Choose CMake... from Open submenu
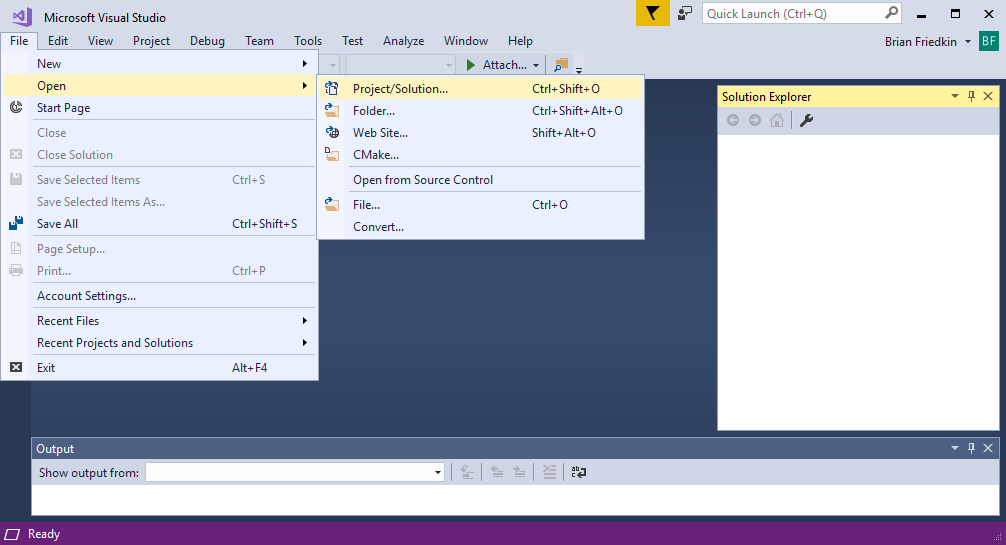This screenshot has height=545, width=1006. pos(481,155)
